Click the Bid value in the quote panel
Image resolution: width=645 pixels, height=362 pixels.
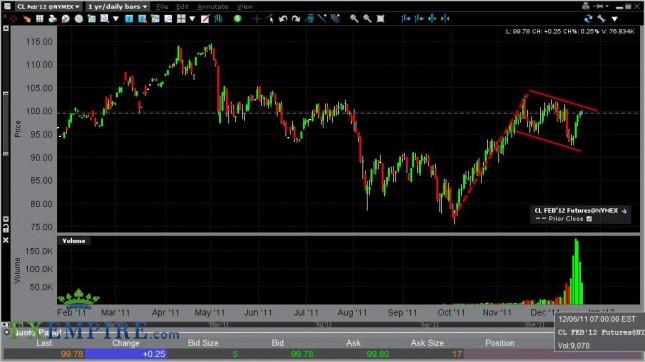302,354
